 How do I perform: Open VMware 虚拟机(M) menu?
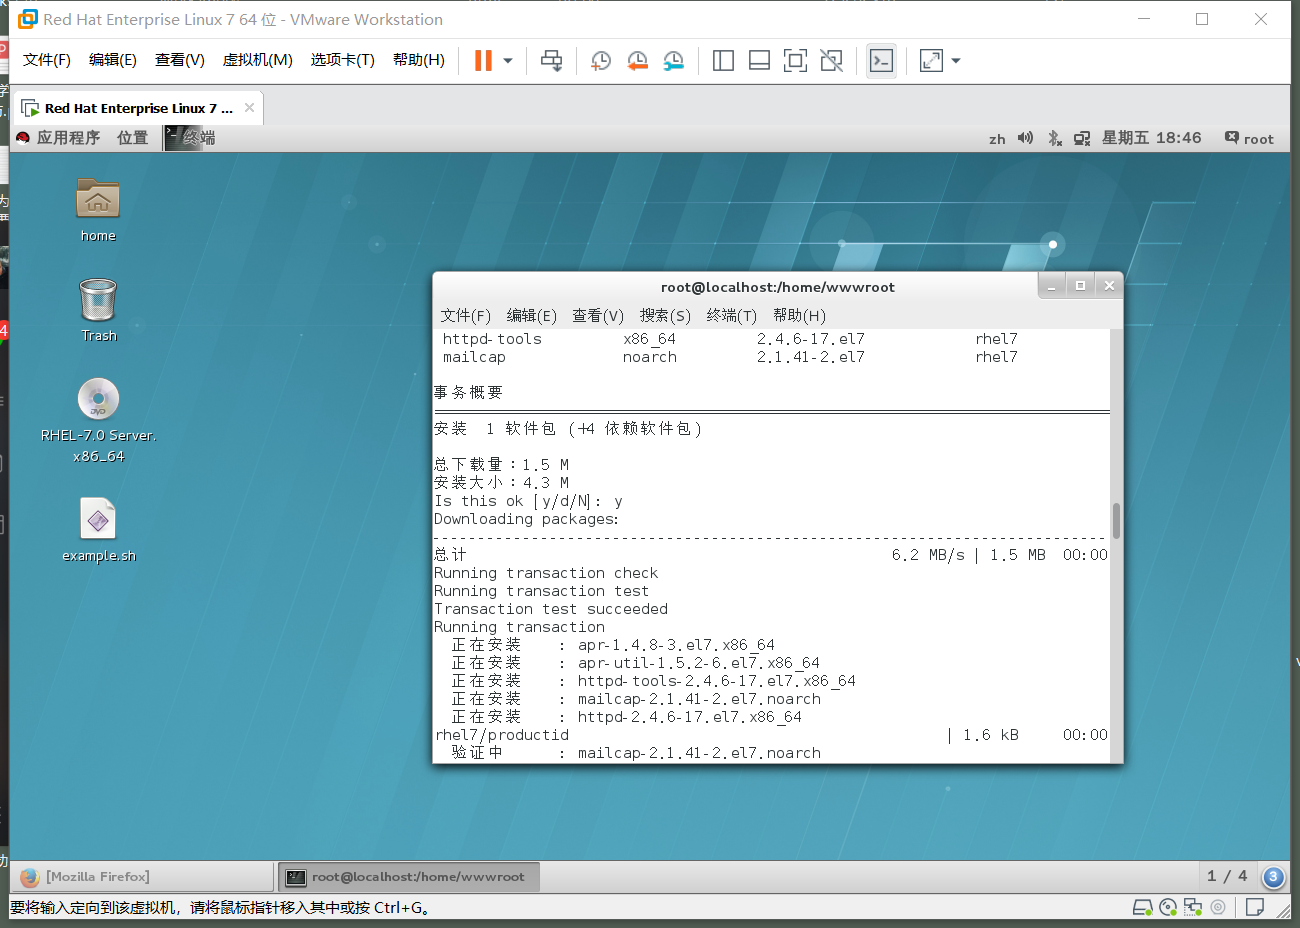pyautogui.click(x=258, y=60)
